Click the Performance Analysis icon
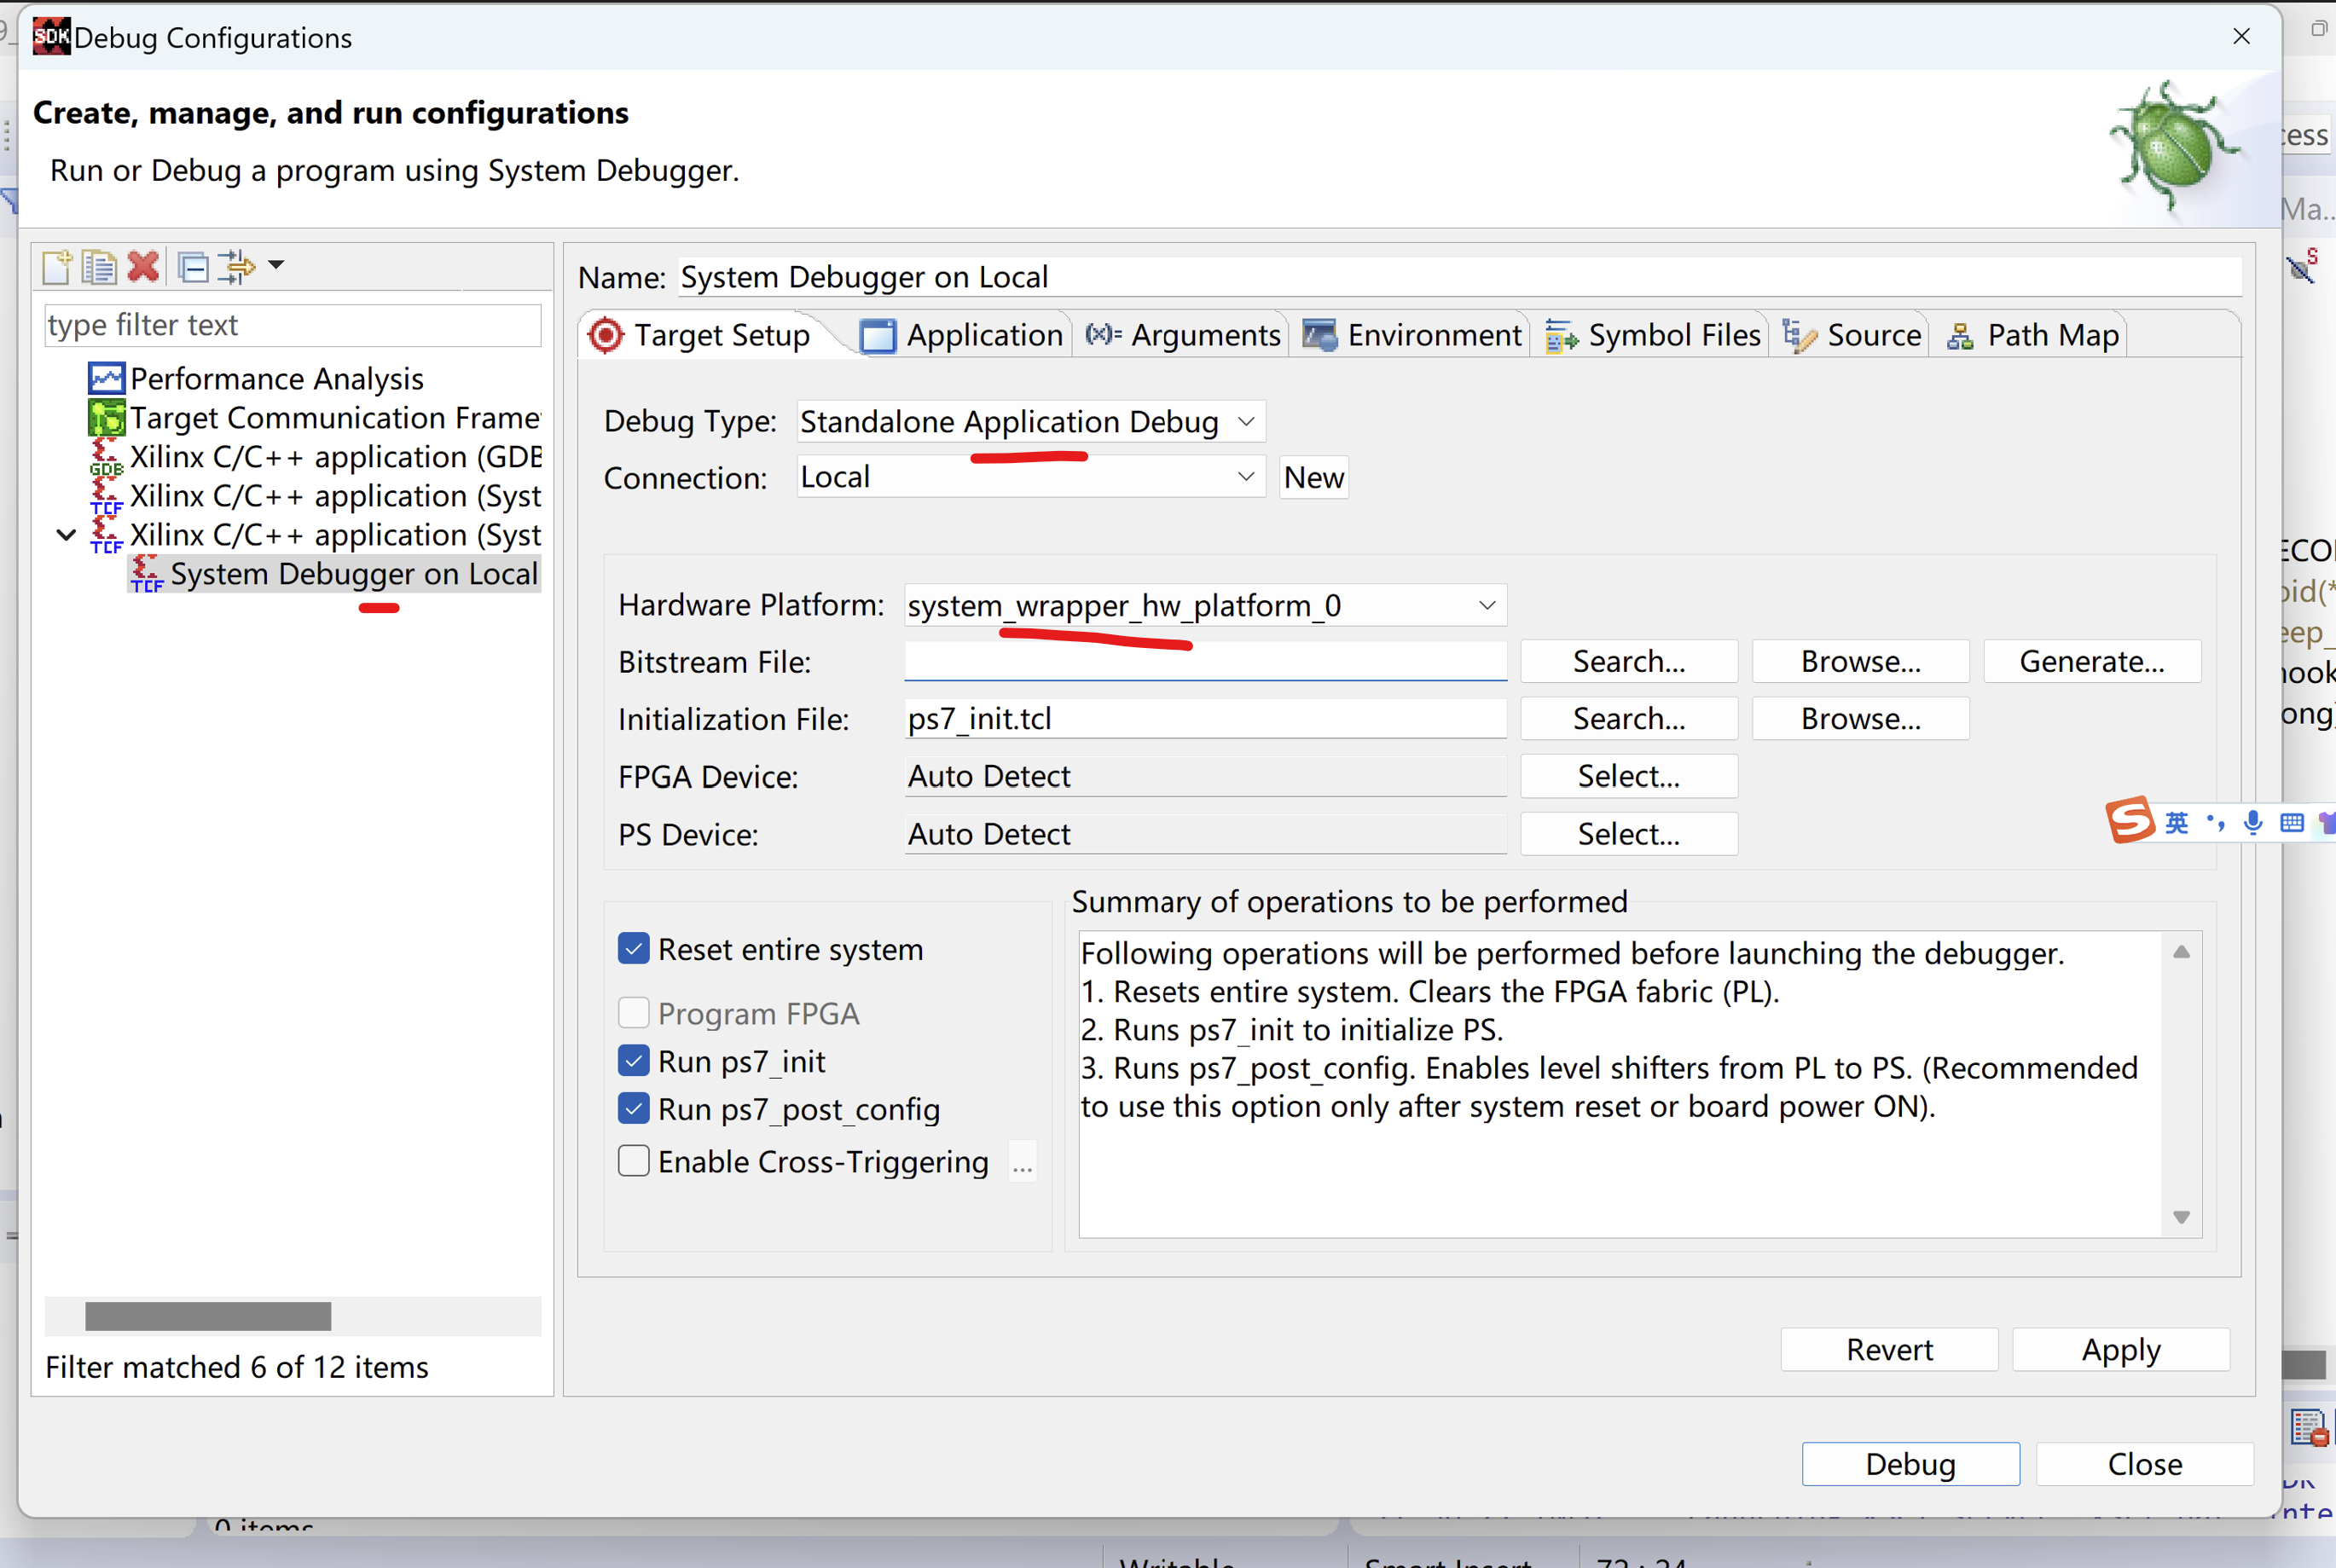The width and height of the screenshot is (2336, 1568). (106, 379)
